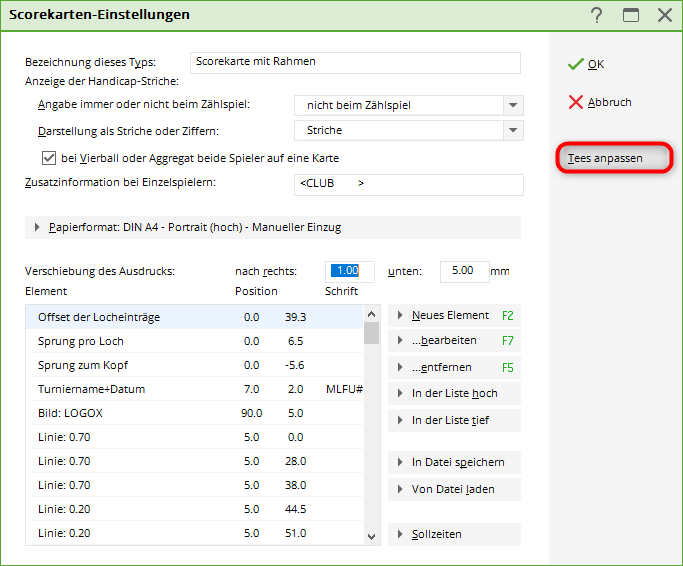Click Von Datei laden button
This screenshot has height=566, width=683.
click(x=453, y=489)
